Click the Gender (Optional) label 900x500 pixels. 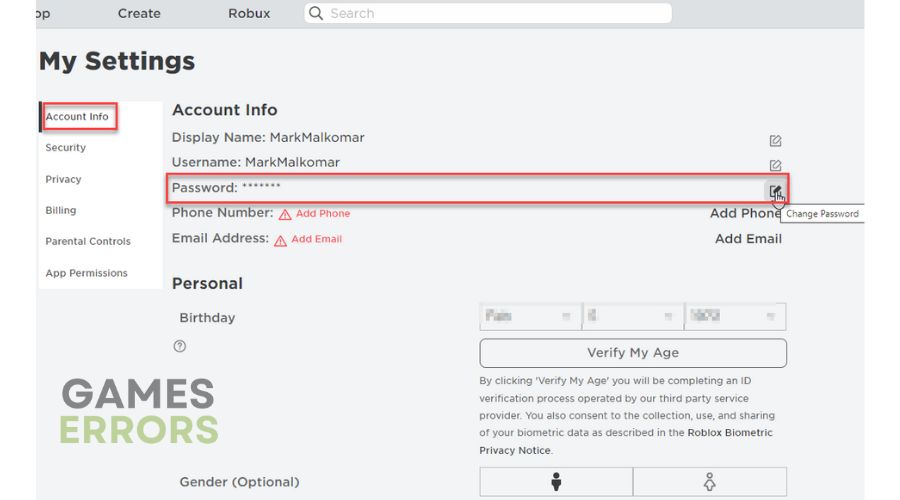(239, 482)
